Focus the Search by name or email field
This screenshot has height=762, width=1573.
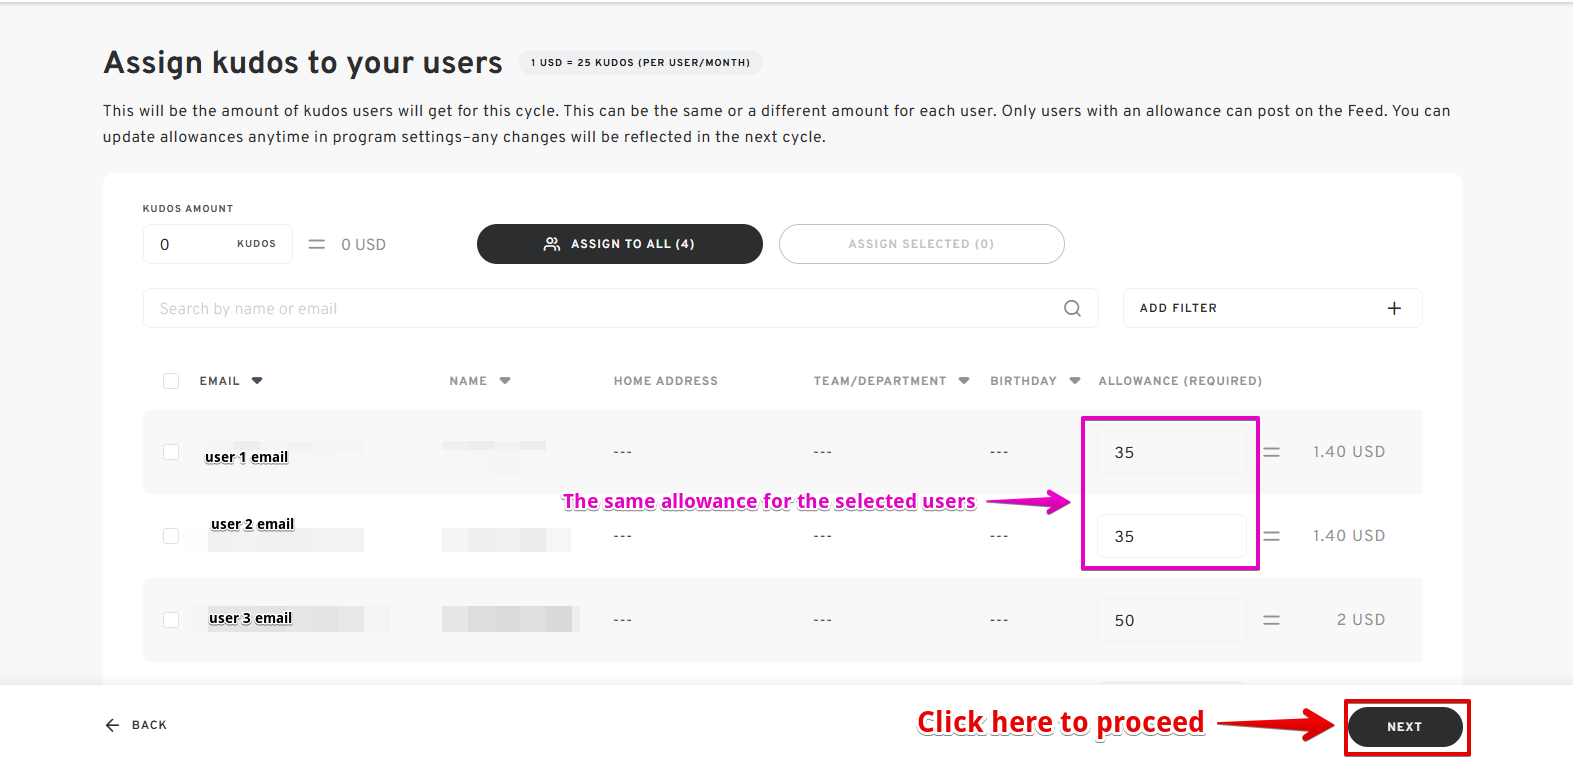click(x=600, y=308)
